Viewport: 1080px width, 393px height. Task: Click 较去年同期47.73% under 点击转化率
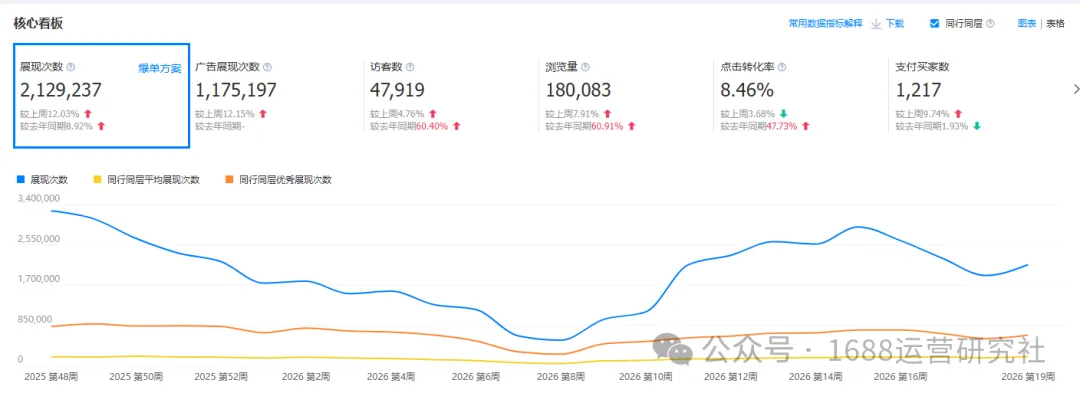tap(760, 126)
